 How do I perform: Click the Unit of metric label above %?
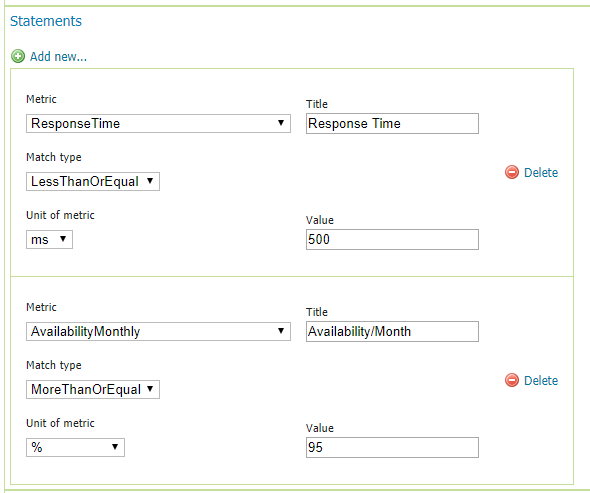(x=60, y=423)
